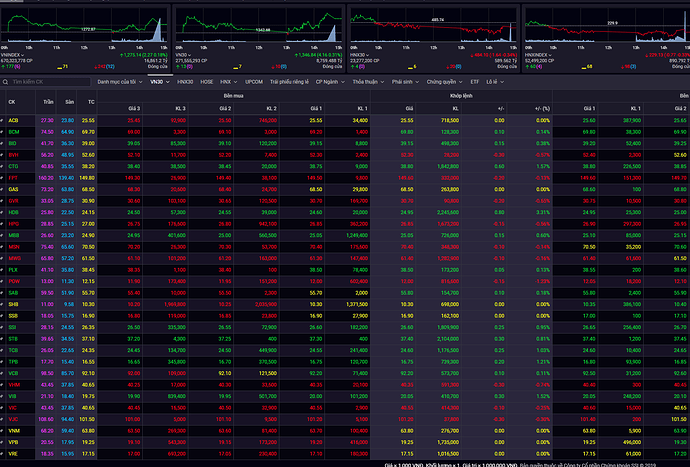Switch to the HOSE tab
The height and width of the screenshot is (467, 690).
pos(207,81)
